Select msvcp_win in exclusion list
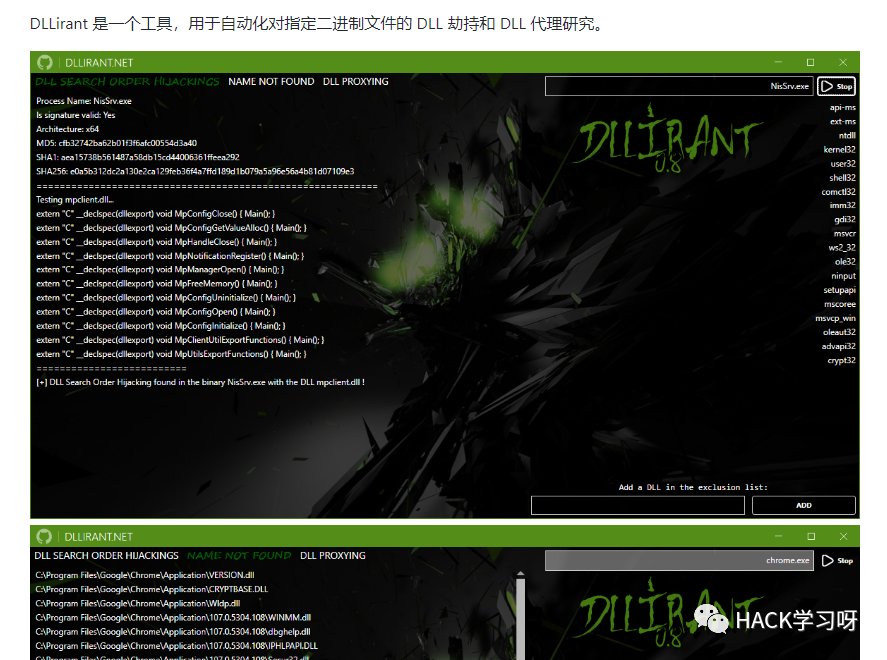The width and height of the screenshot is (887, 660). click(x=836, y=318)
